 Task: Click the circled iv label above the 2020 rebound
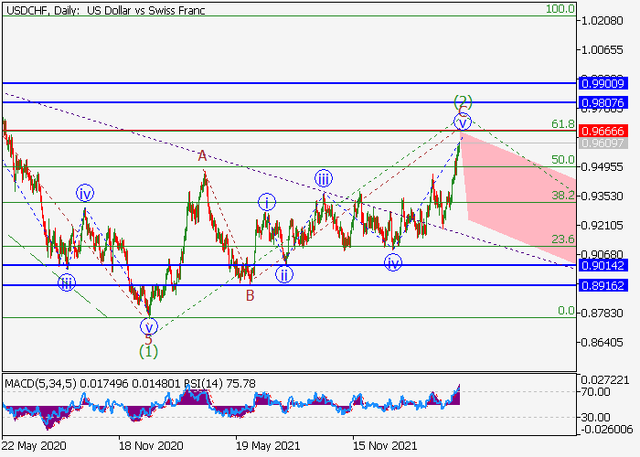pyautogui.click(x=85, y=193)
